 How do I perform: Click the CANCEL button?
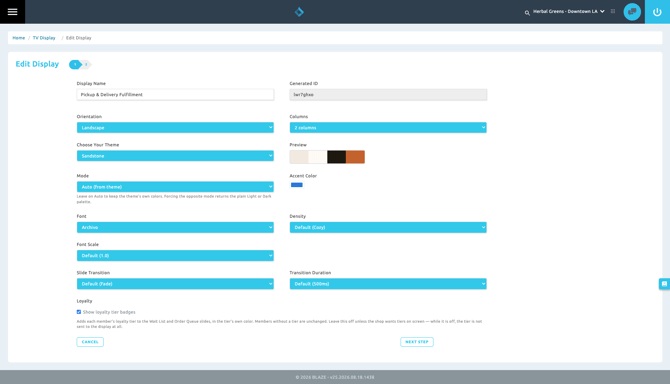pos(90,342)
